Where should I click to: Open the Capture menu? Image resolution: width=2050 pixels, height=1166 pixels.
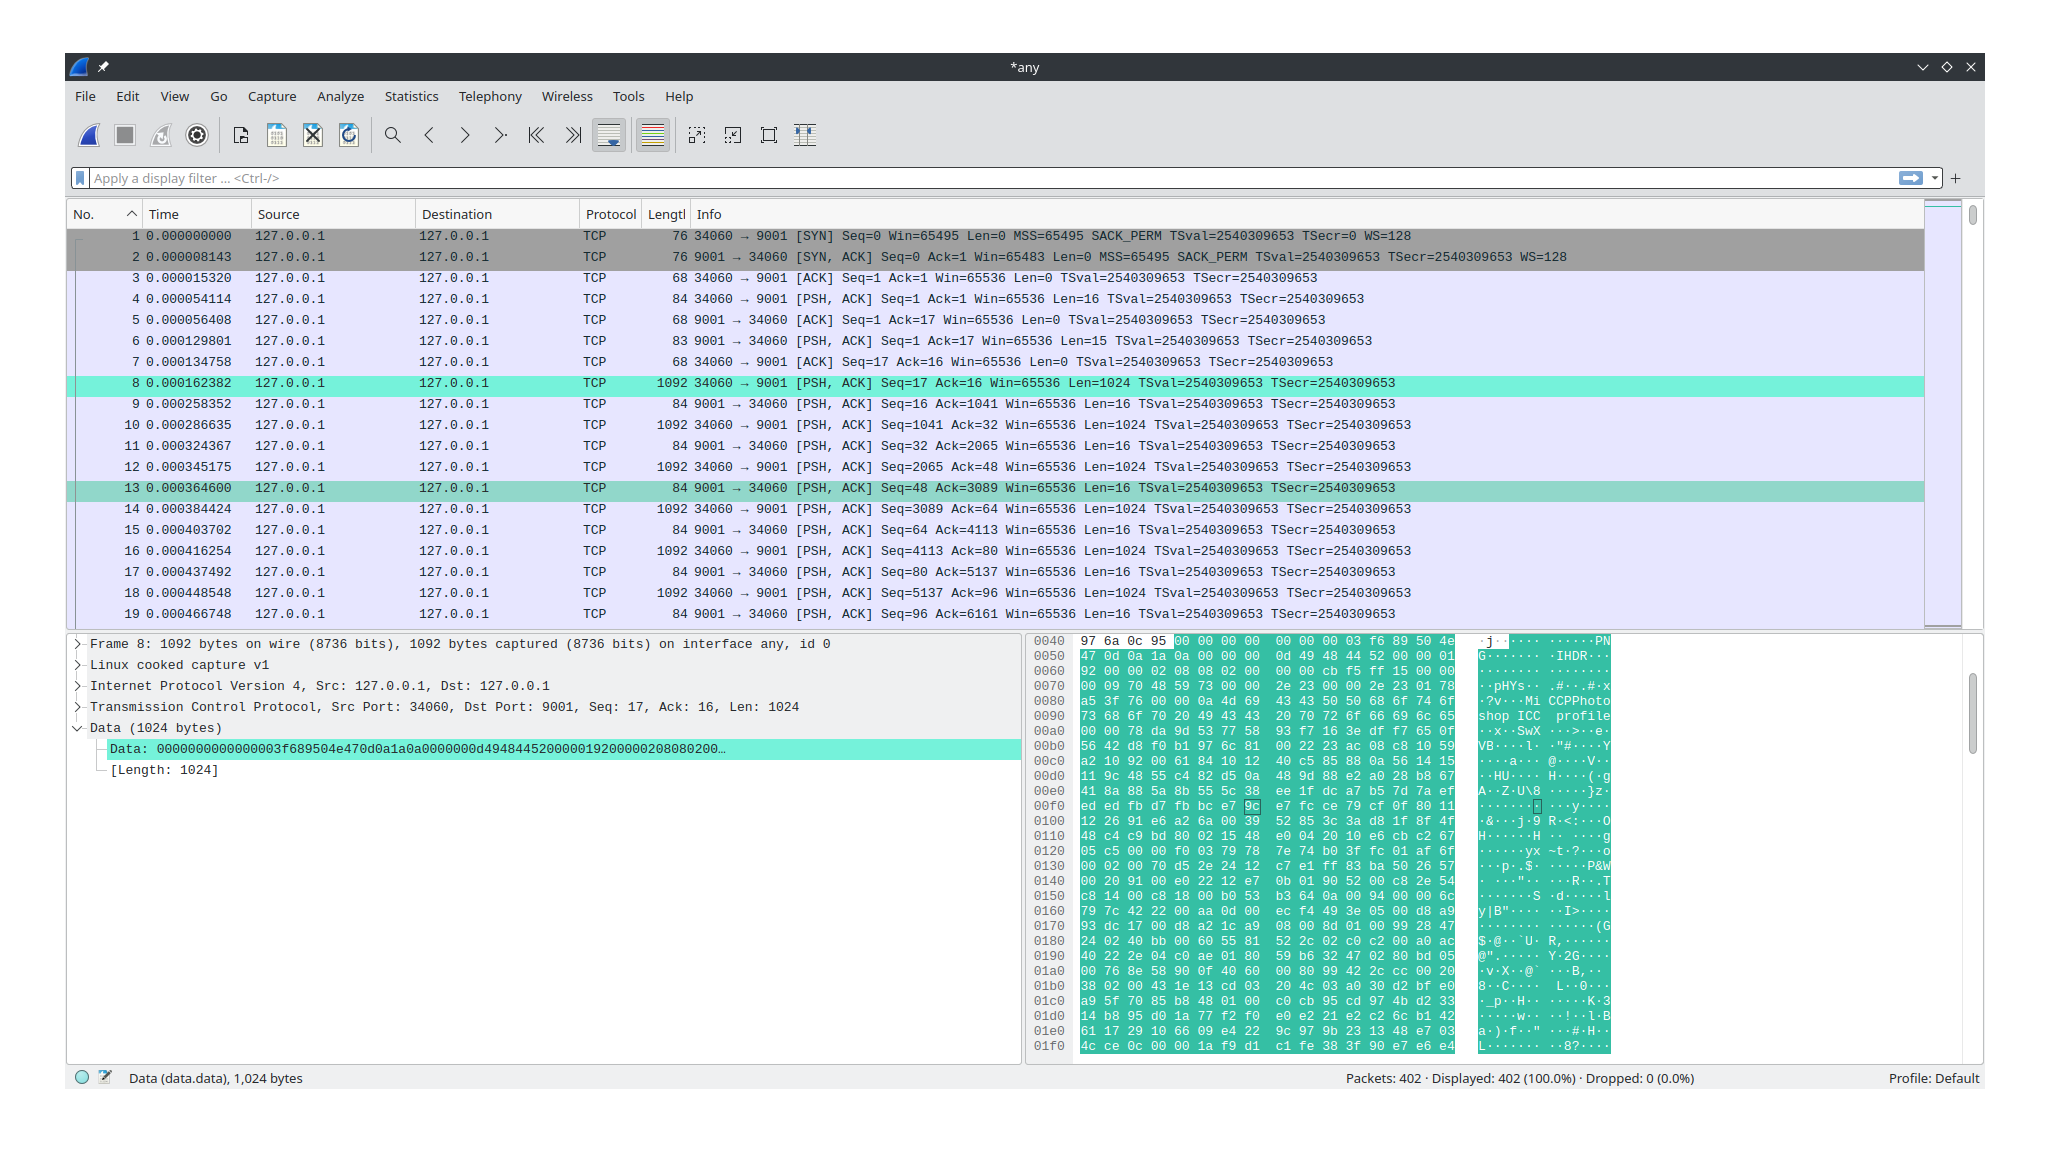272,96
